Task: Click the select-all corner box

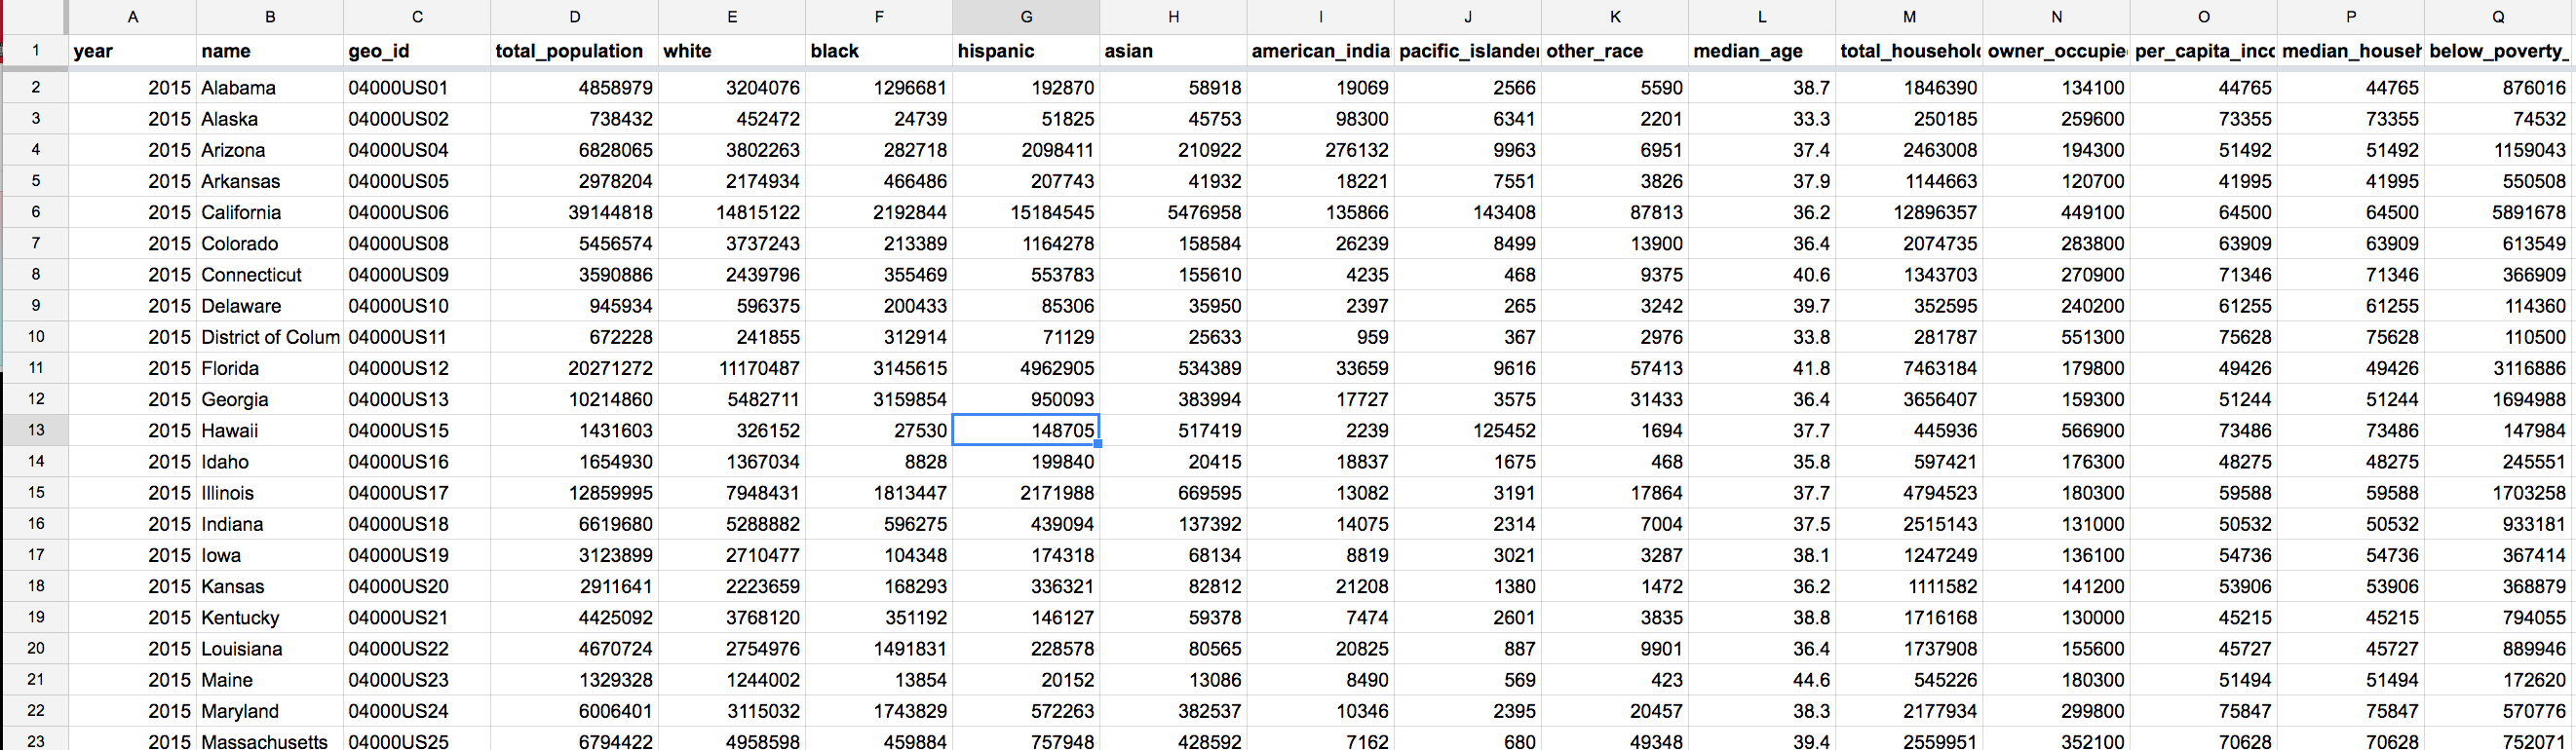Action: coord(35,17)
